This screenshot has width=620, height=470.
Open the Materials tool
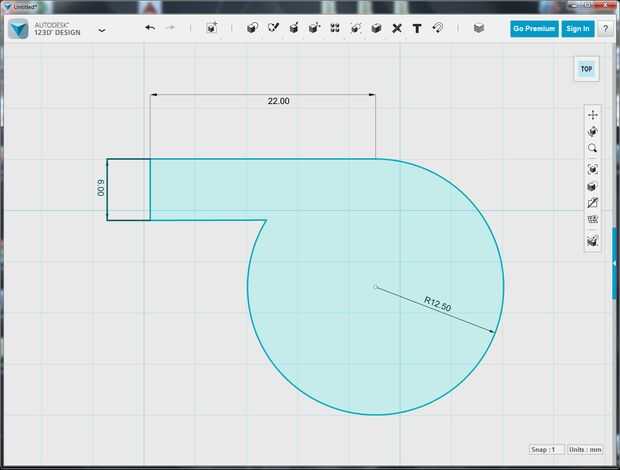(479, 28)
